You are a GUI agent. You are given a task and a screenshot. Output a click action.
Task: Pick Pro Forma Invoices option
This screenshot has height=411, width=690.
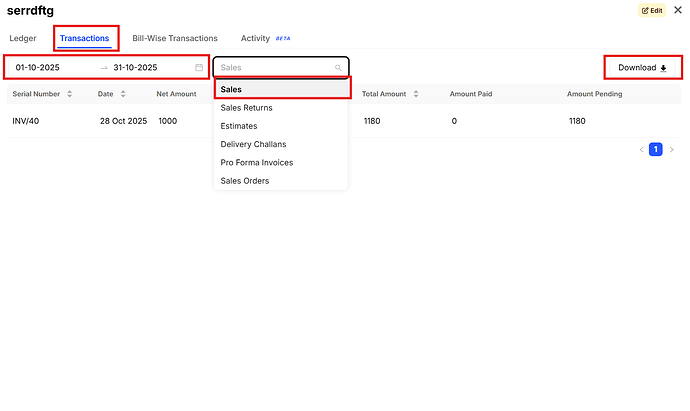click(281, 162)
